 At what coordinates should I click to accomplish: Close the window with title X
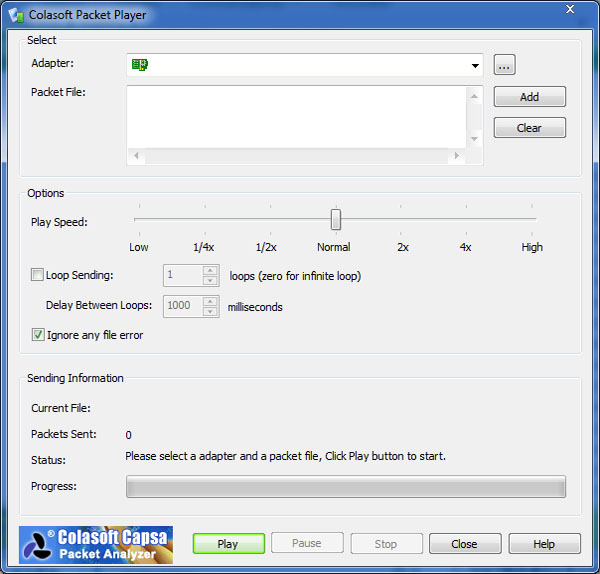tap(570, 9)
